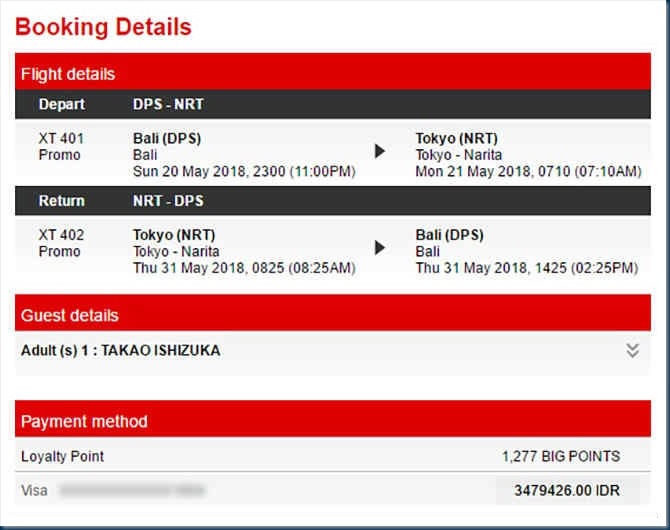Click Promo under XT 401
Screen dimensions: 670x530
coord(59,155)
